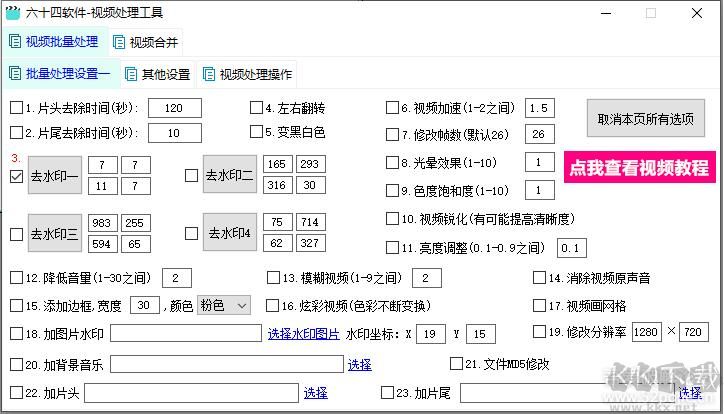Click the 视频处理操作 tab icon
724x414 pixels.
(x=208, y=74)
